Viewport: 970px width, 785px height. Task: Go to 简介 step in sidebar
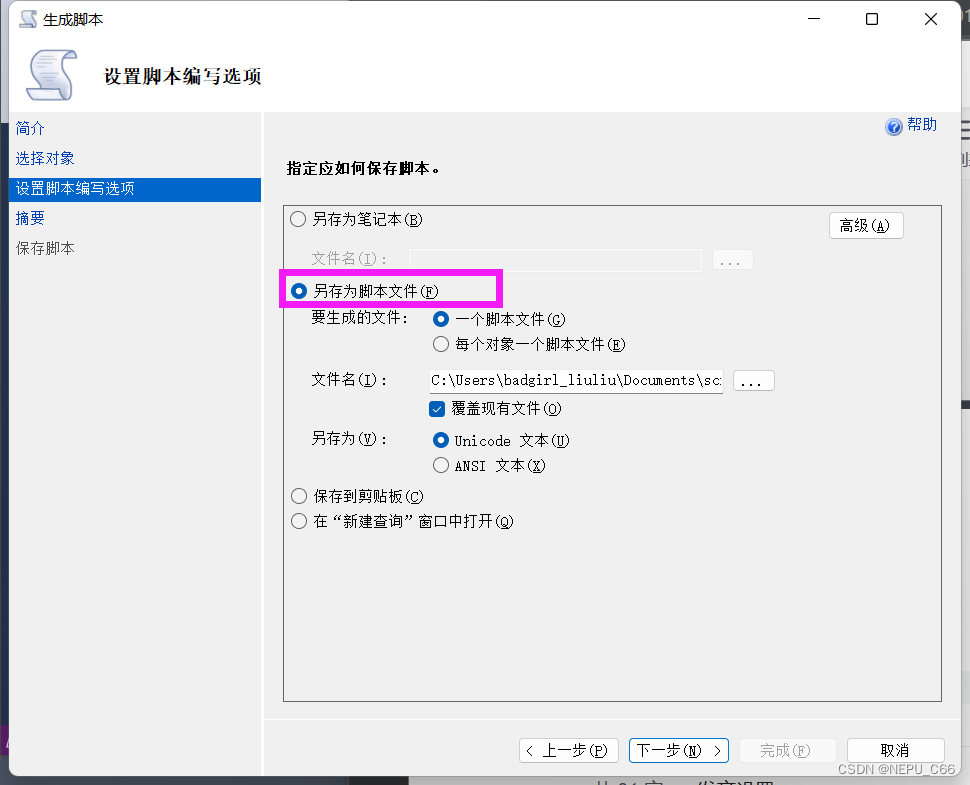click(30, 129)
